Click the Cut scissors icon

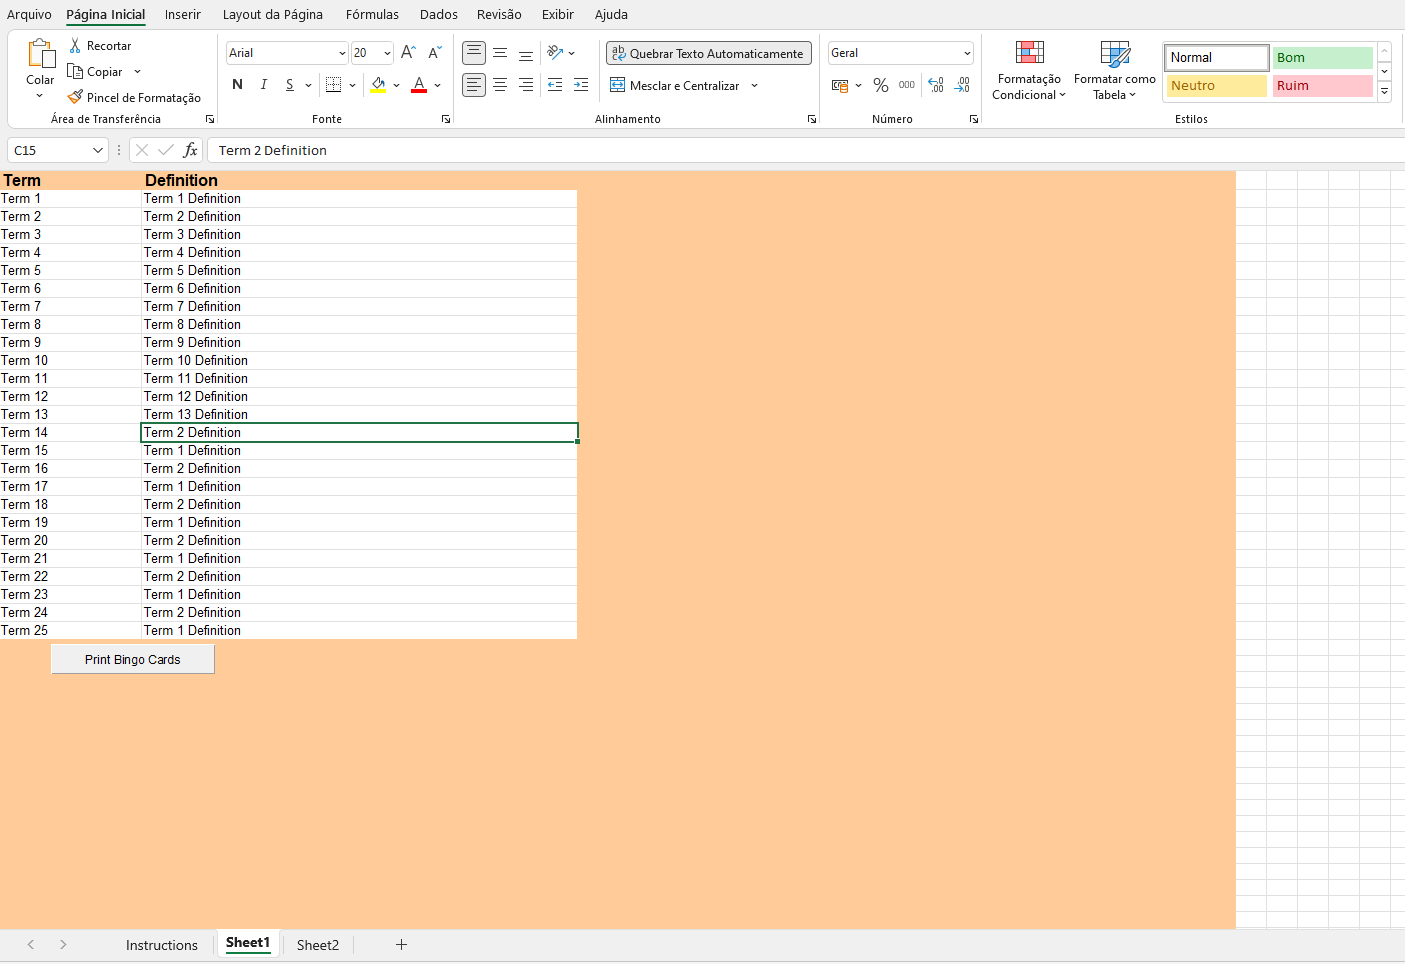(75, 46)
